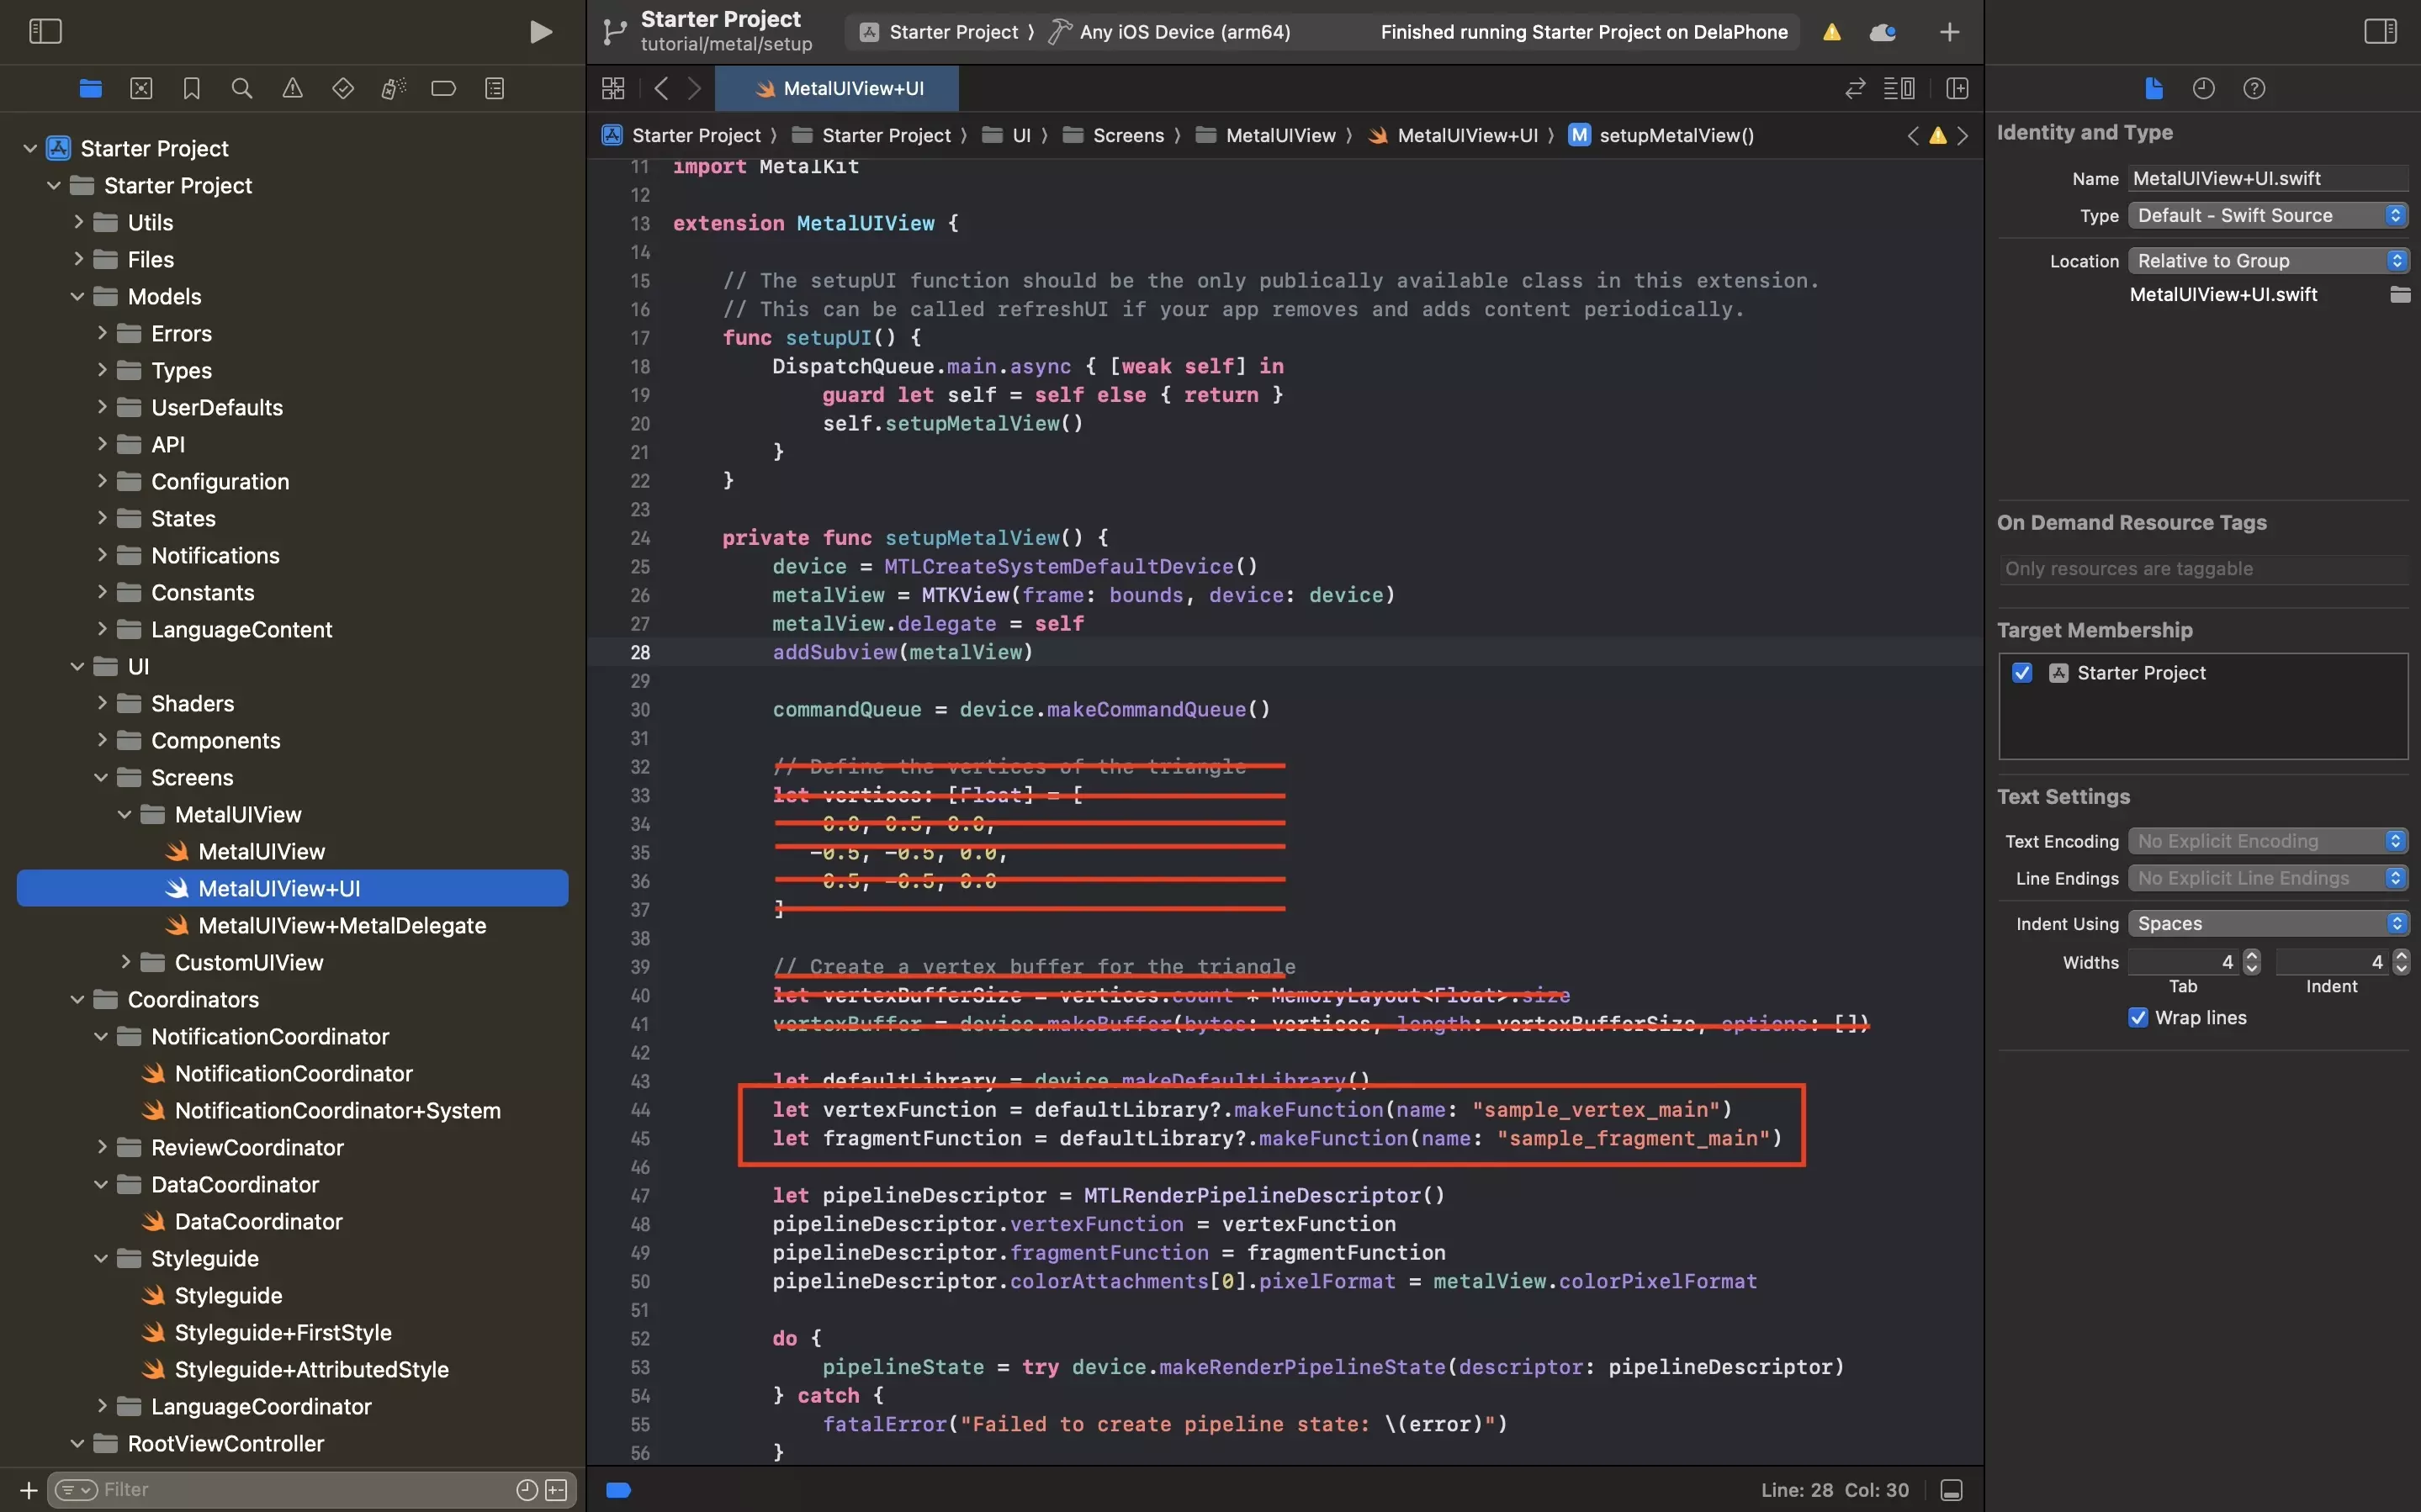
Task: Toggle source control status filter
Action: (556, 1490)
